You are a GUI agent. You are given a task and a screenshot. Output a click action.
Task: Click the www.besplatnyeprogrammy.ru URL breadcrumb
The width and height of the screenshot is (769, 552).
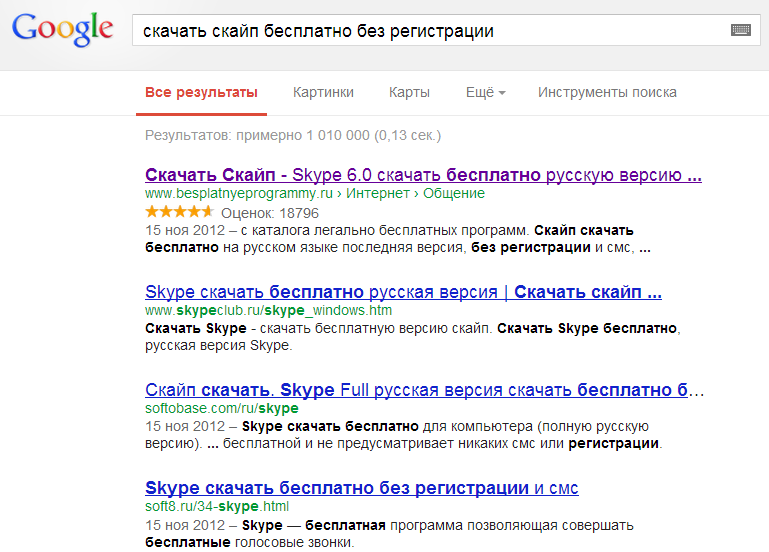(239, 194)
